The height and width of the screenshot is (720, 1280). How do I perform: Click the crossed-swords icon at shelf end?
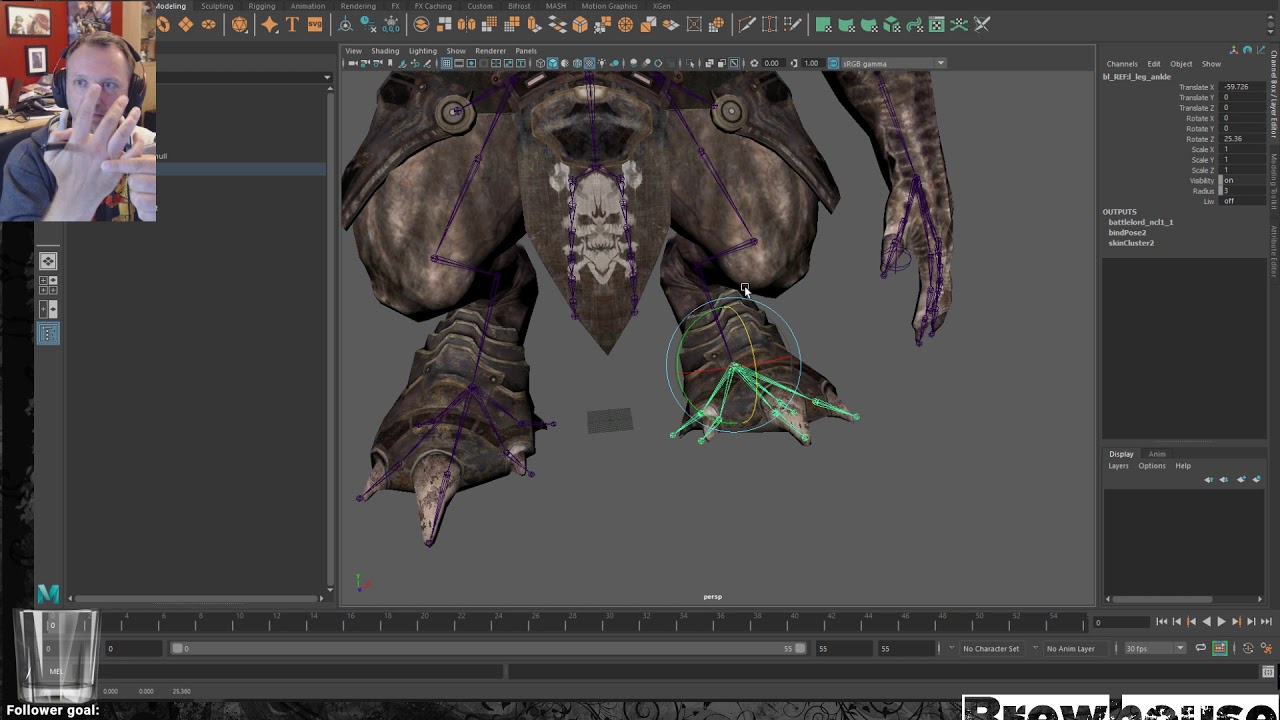[982, 24]
